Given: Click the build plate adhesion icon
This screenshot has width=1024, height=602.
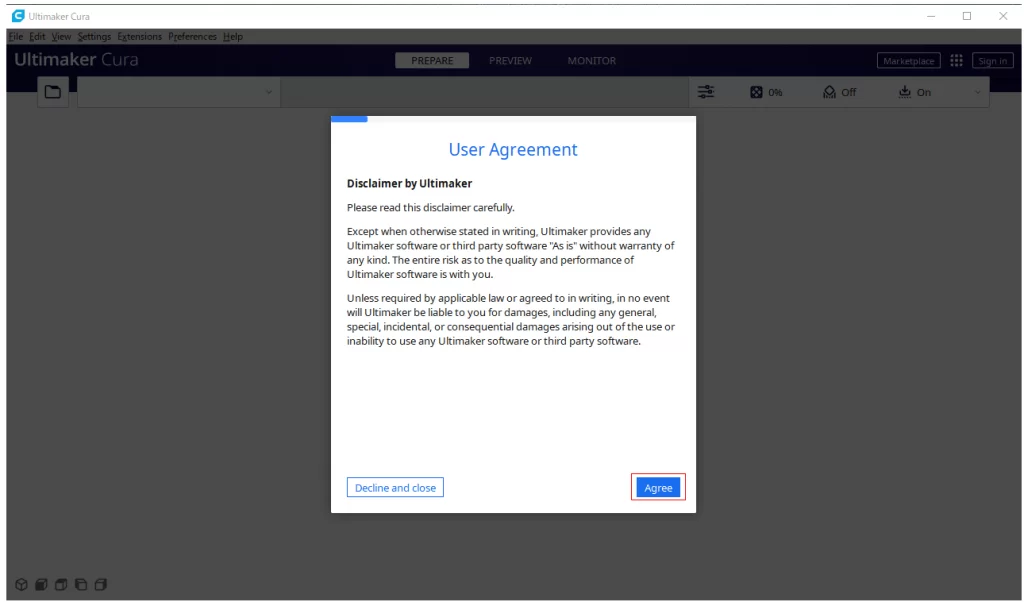Looking at the screenshot, I should [x=904, y=92].
